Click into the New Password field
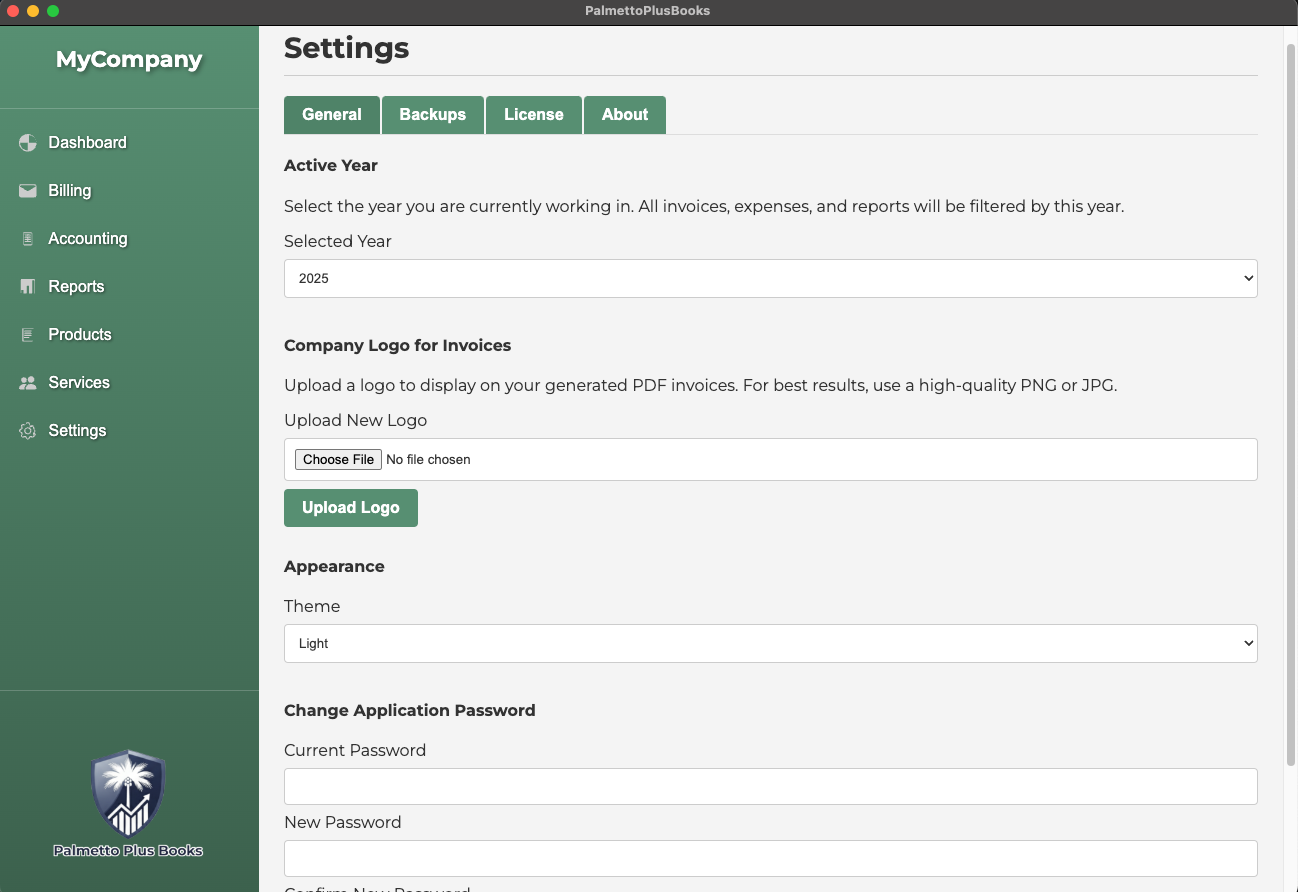 click(770, 859)
